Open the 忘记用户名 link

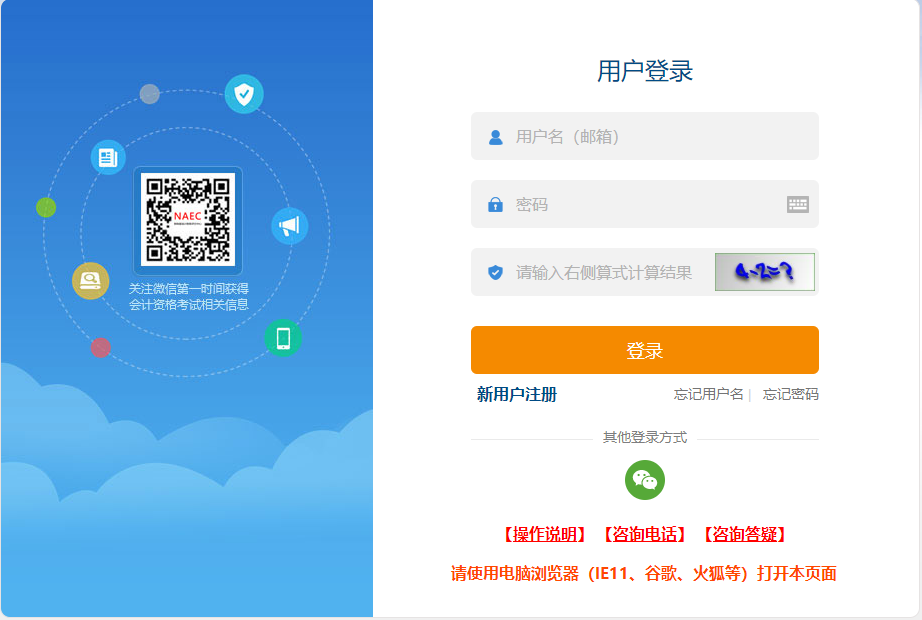[x=709, y=394]
